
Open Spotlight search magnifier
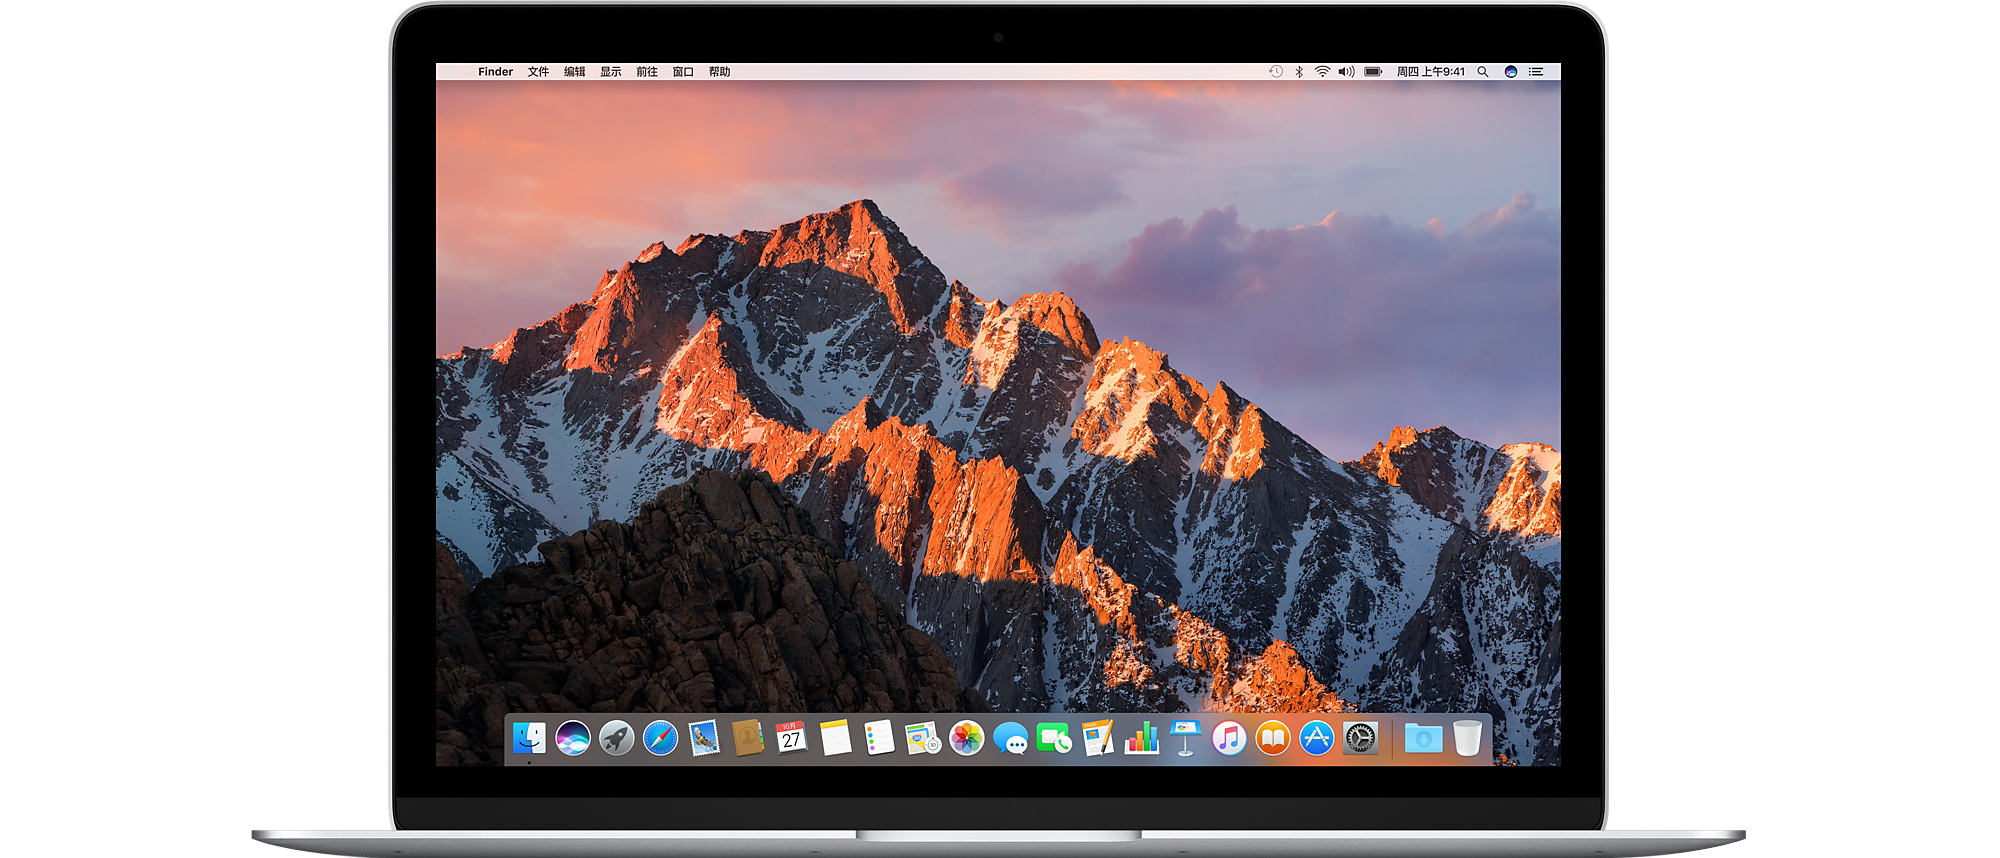[1483, 72]
